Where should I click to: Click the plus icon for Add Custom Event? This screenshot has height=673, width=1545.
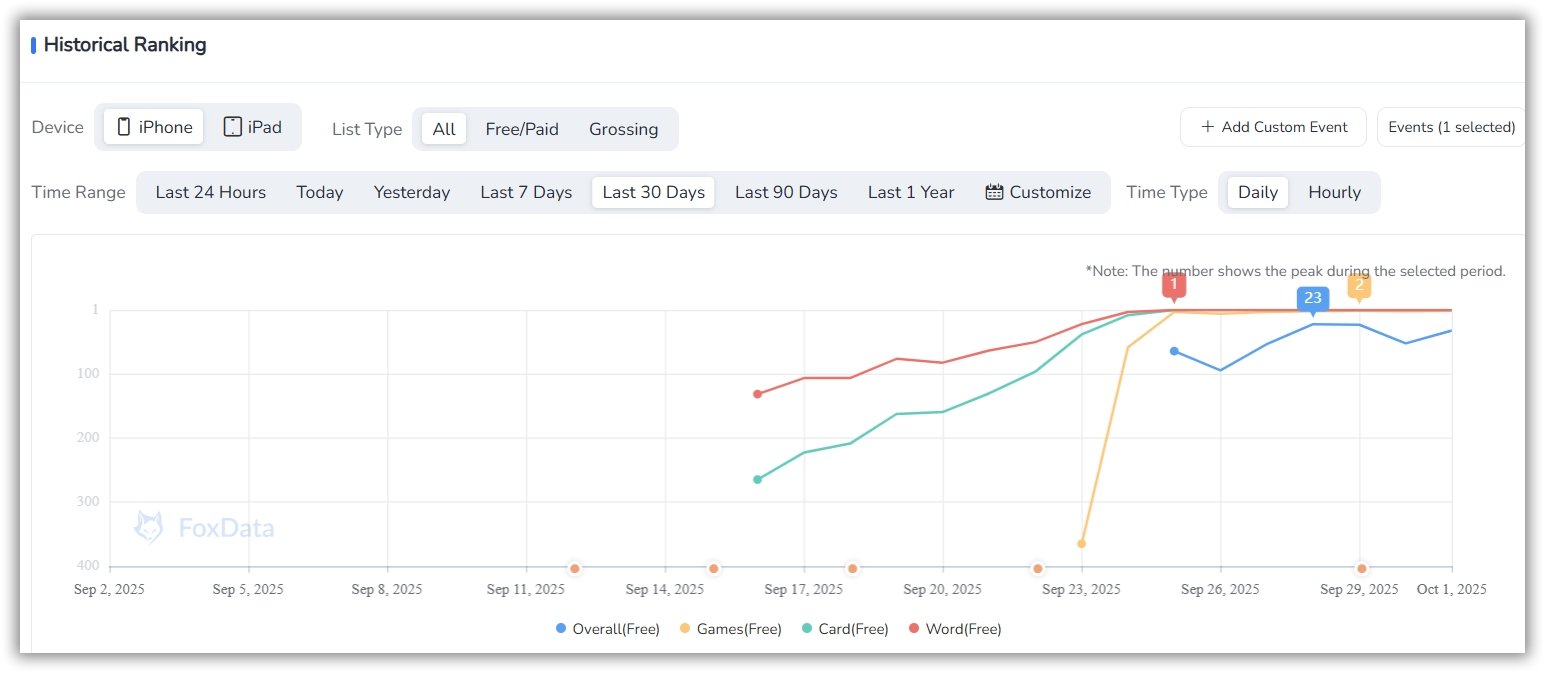click(1207, 127)
